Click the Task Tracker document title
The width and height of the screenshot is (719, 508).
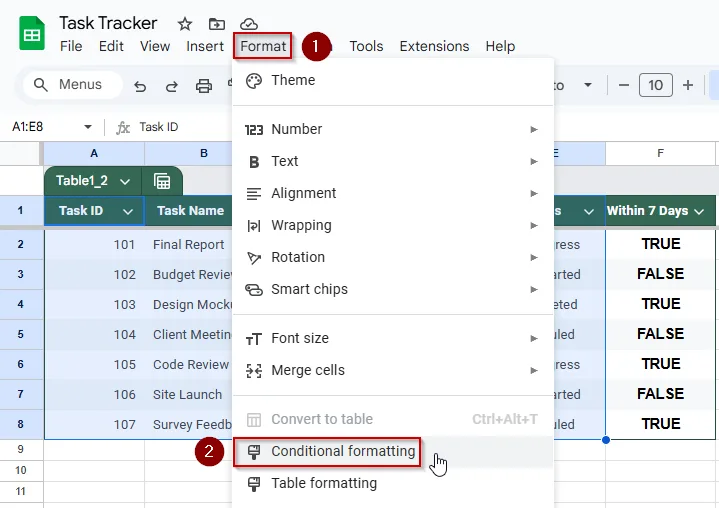tap(108, 23)
